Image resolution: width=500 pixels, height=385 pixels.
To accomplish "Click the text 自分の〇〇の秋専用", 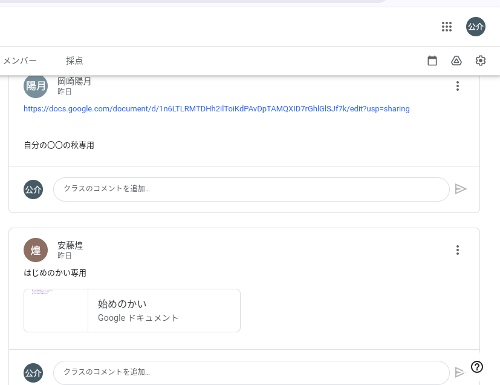I will (59, 145).
